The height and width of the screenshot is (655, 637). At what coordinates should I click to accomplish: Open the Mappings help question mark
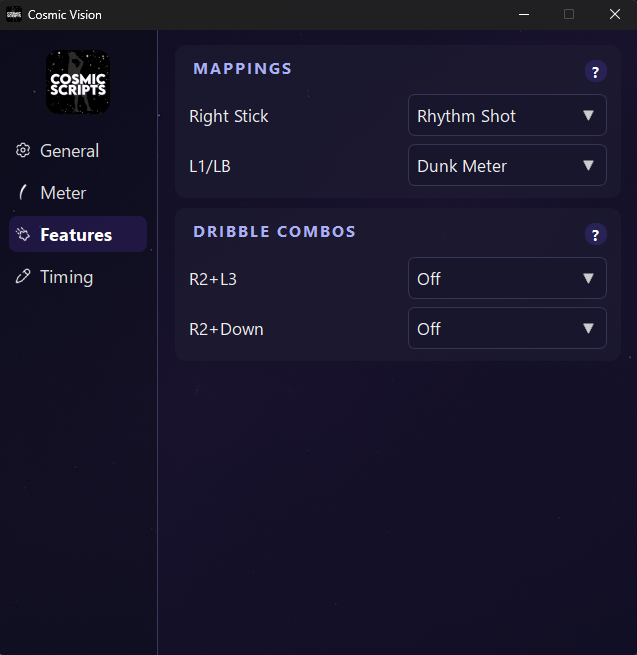[x=596, y=72]
